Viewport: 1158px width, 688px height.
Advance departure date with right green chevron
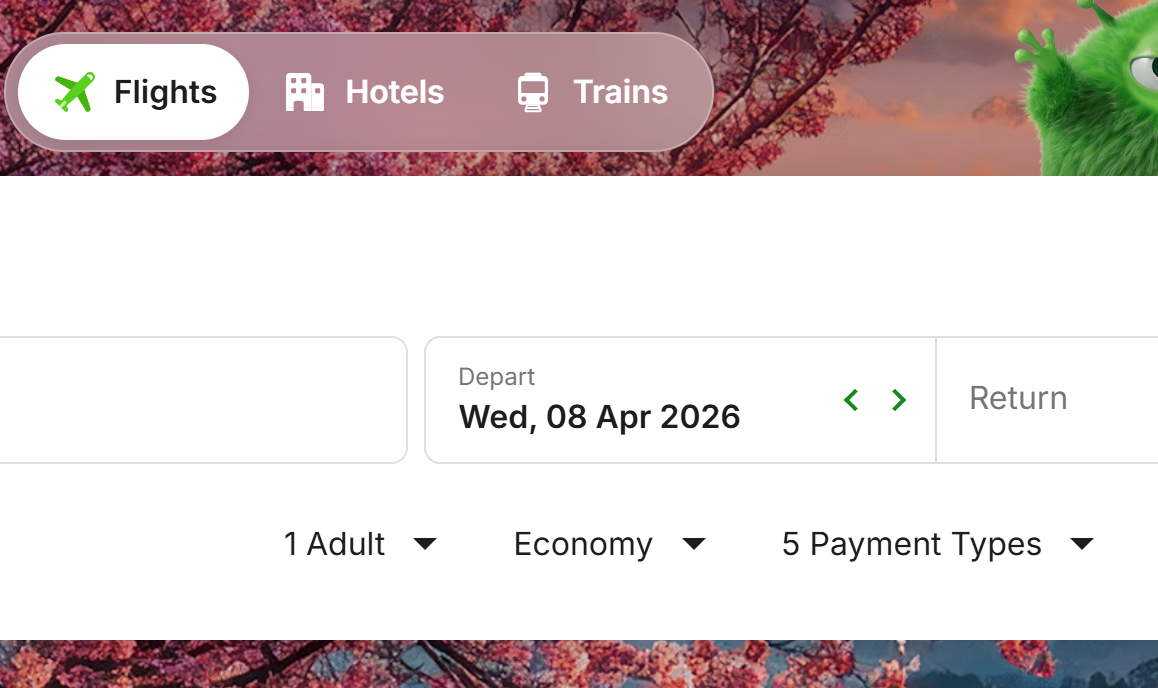(x=899, y=400)
